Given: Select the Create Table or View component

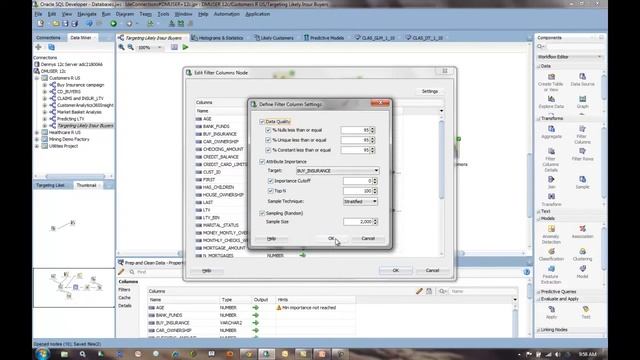Looking at the screenshot, I should click(x=551, y=82).
